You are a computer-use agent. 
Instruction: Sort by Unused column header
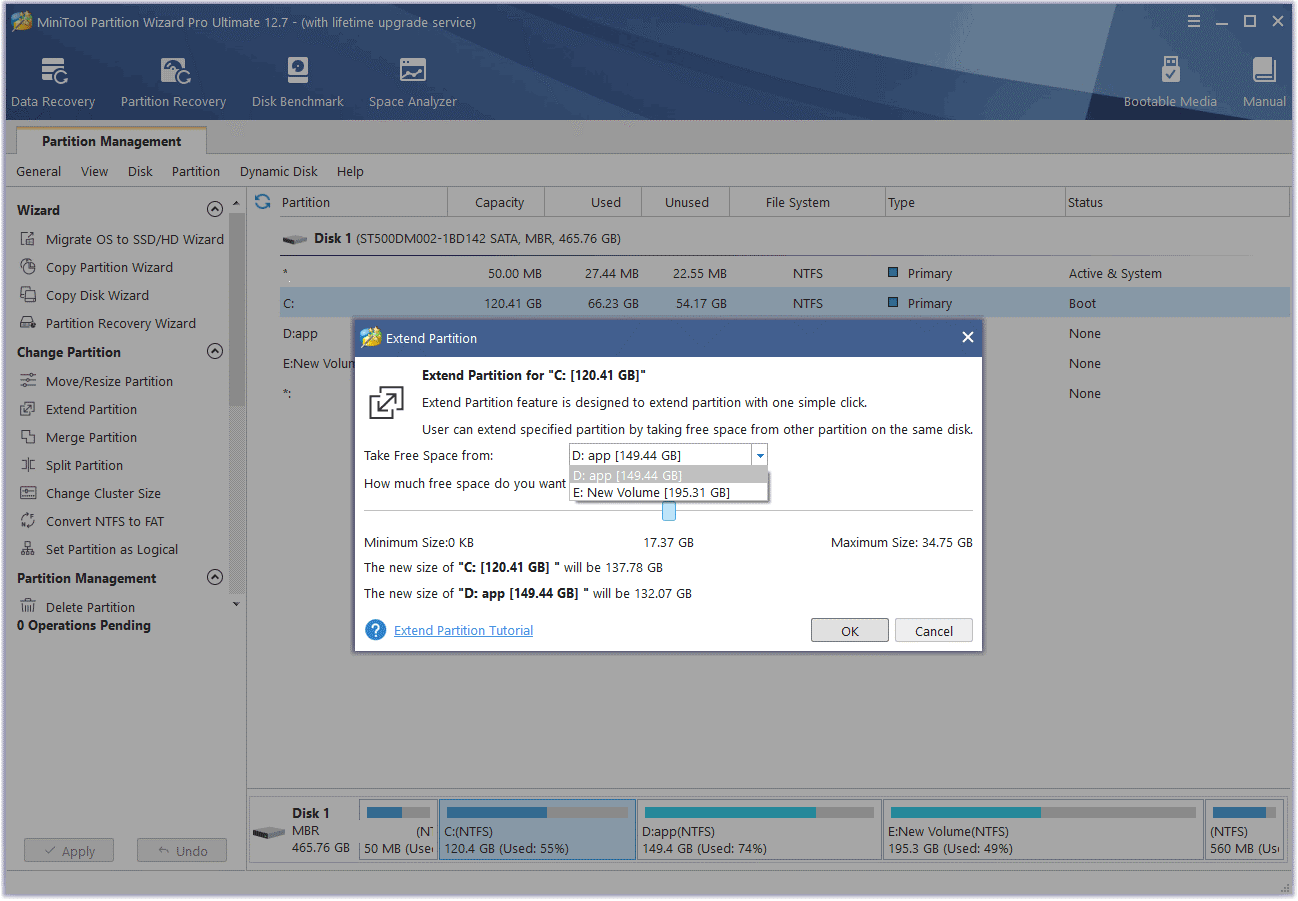click(x=687, y=202)
